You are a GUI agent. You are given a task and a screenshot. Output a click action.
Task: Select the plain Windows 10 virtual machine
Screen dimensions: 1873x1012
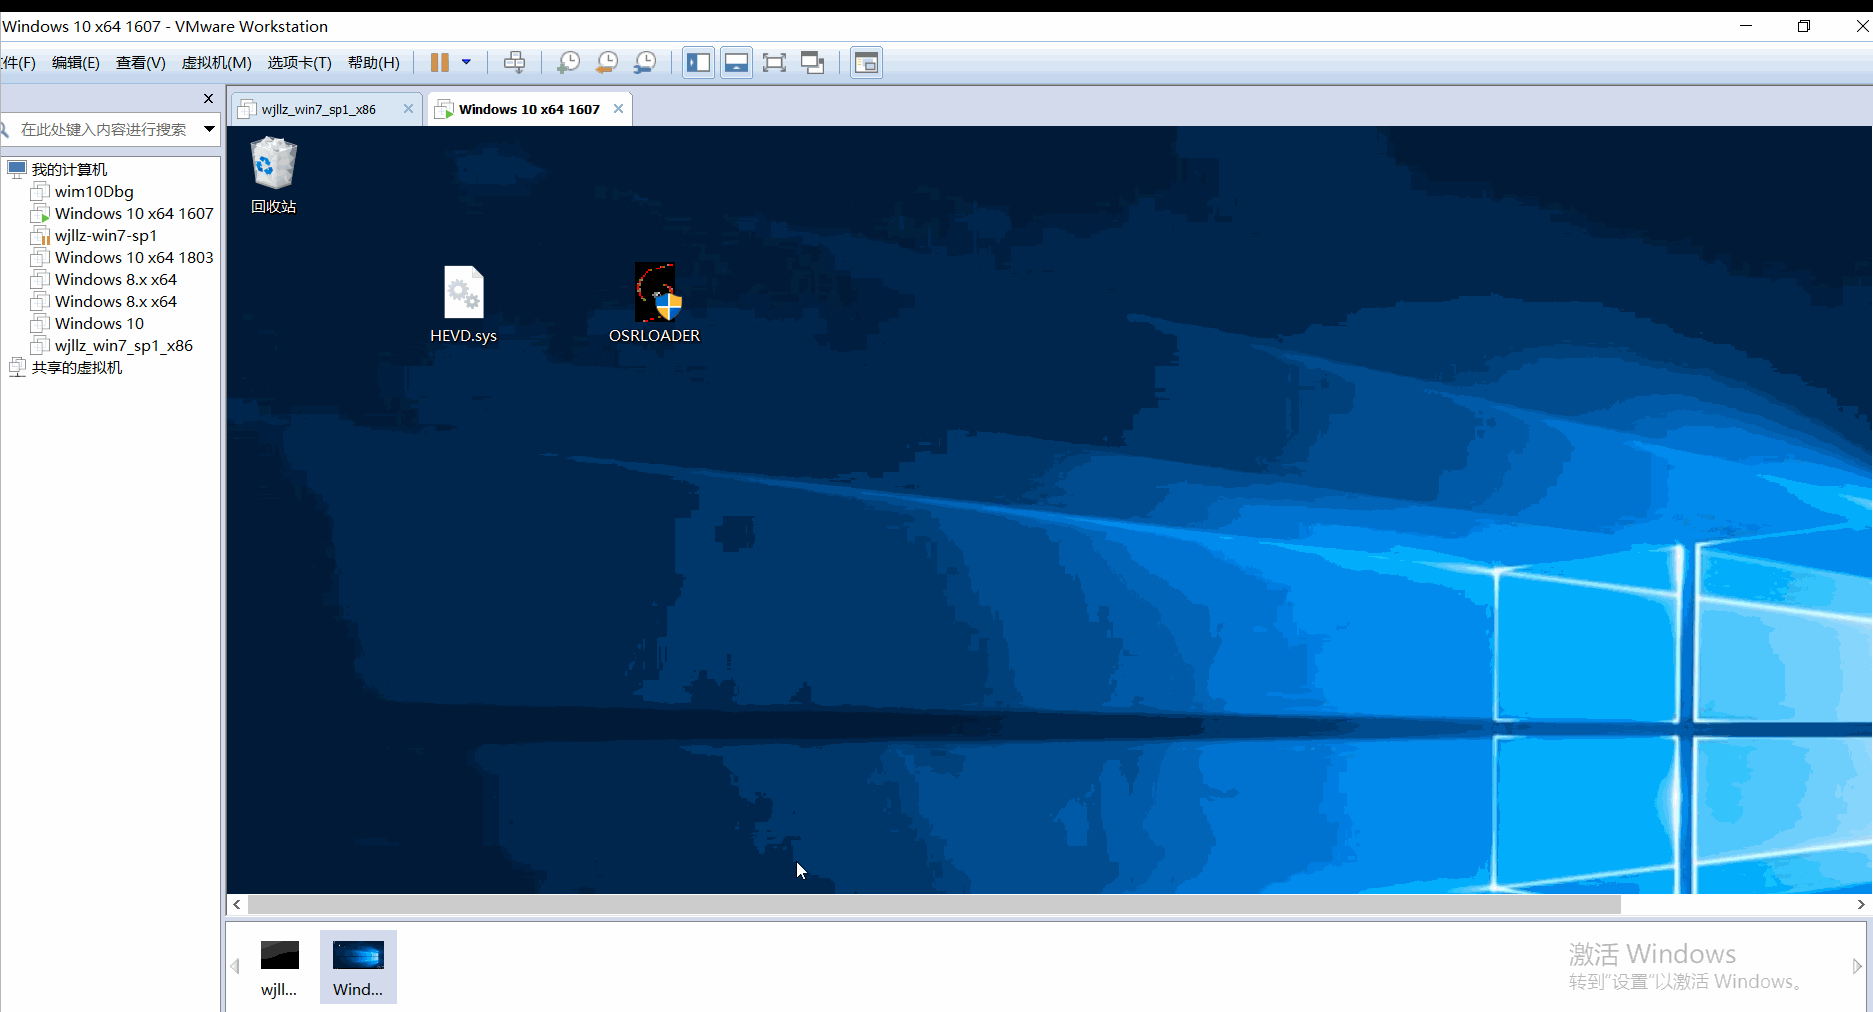point(99,323)
